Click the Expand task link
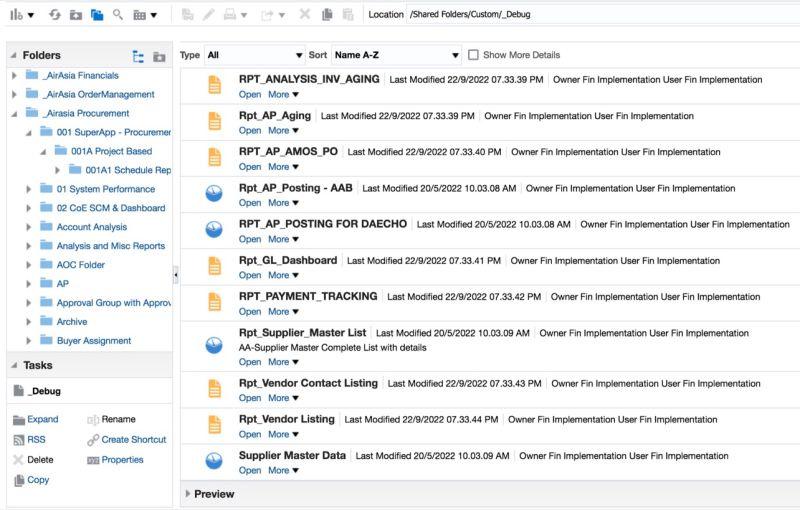This screenshot has height=510, width=800. point(43,419)
